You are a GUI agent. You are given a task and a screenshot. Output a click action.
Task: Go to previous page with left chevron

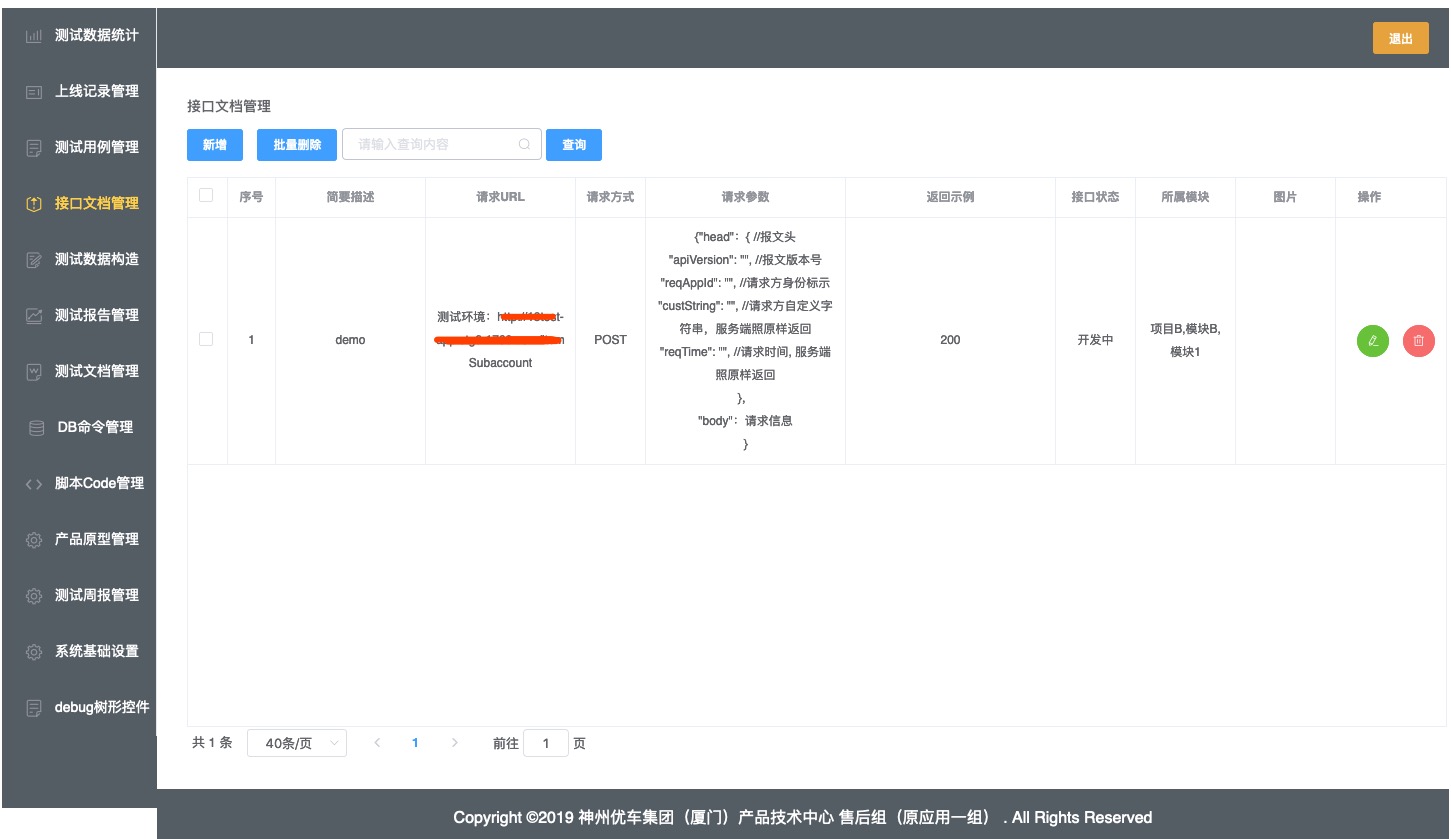[377, 743]
